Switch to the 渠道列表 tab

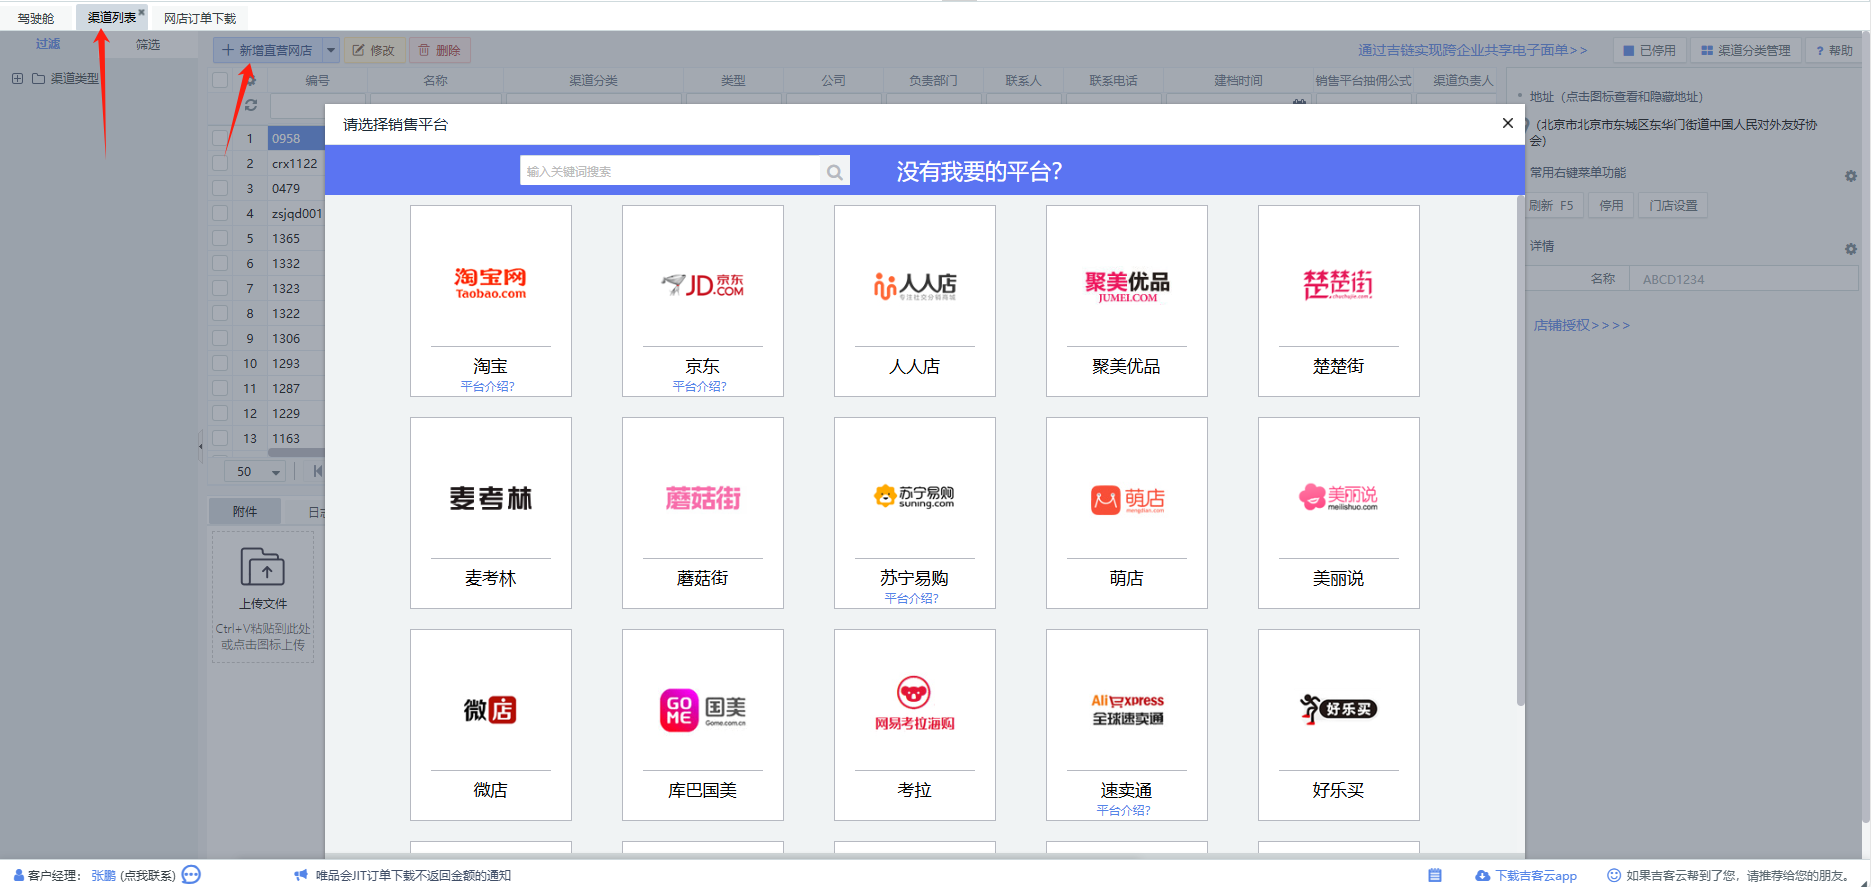pyautogui.click(x=111, y=18)
